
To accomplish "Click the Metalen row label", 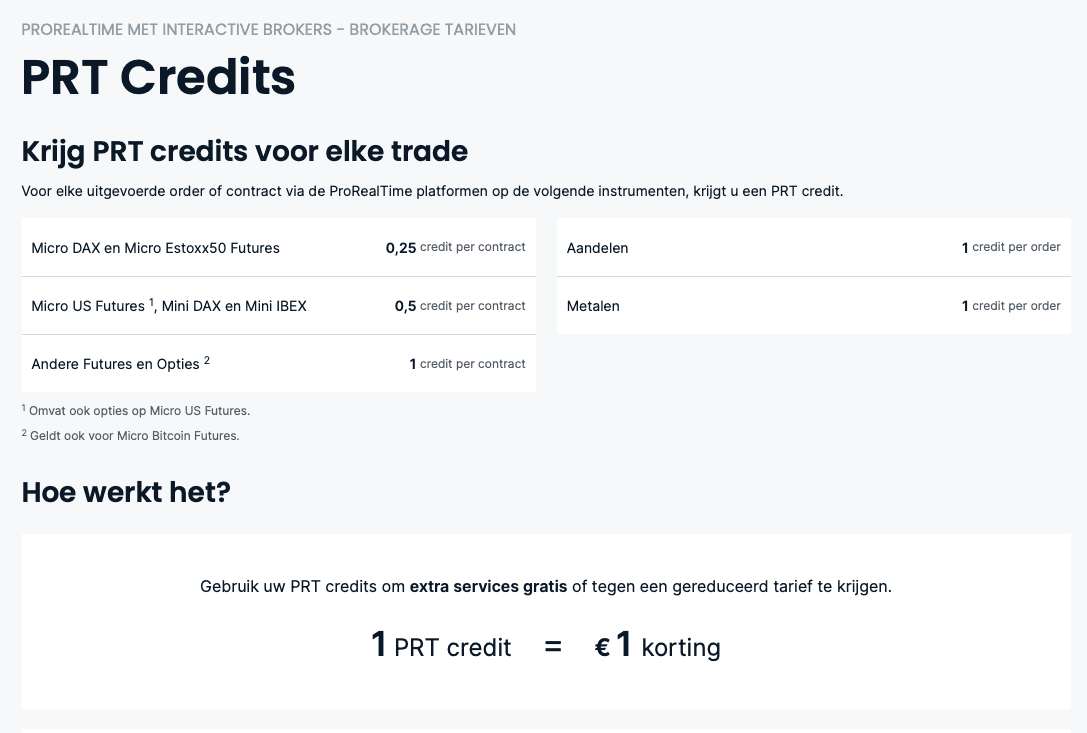I will (593, 306).
